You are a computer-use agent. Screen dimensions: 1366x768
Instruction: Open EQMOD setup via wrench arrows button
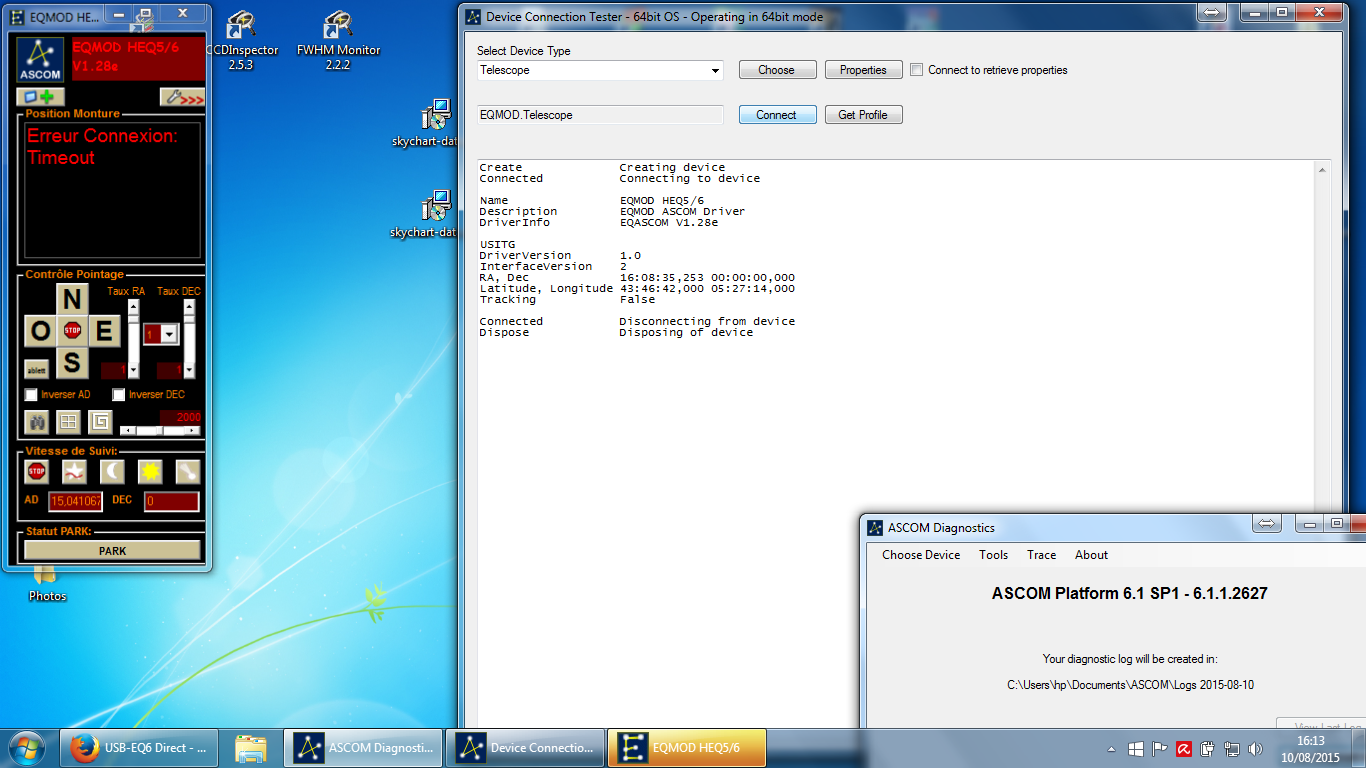182,97
